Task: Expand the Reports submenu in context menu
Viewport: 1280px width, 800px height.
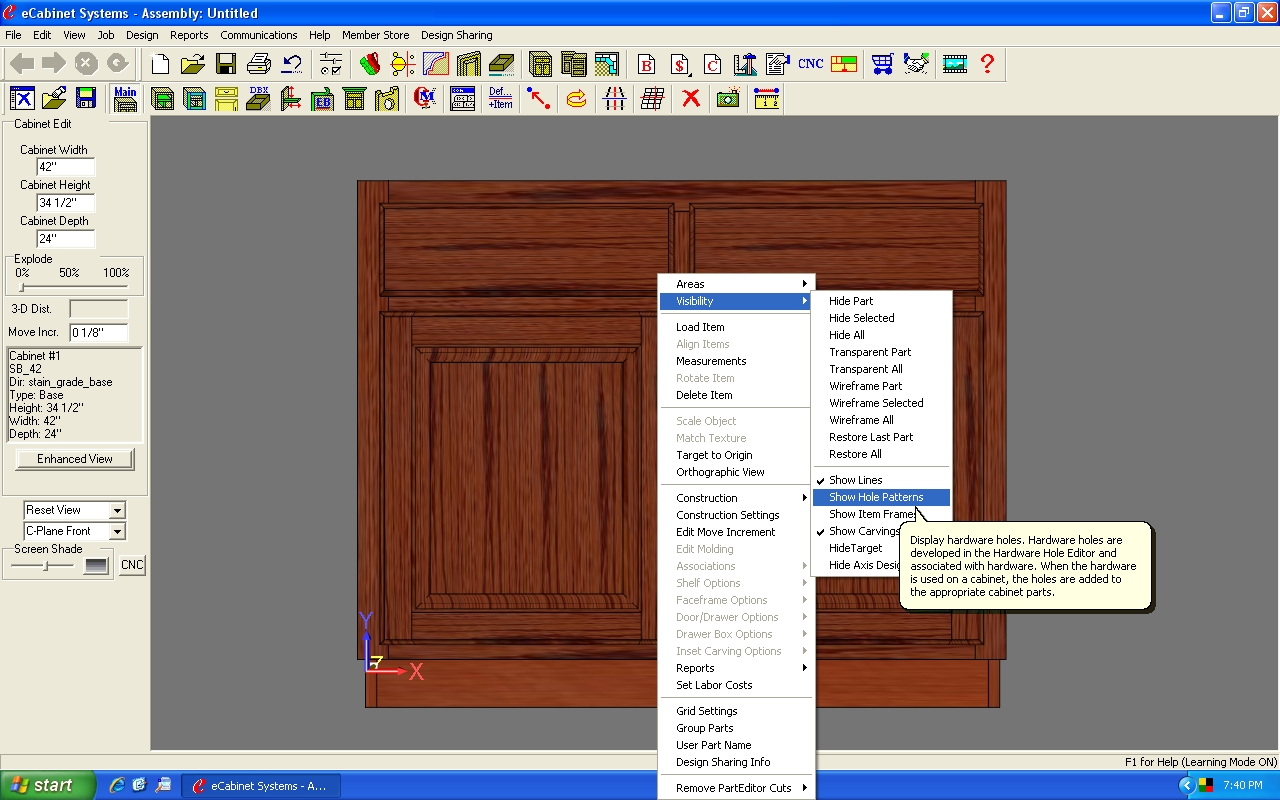Action: tap(737, 668)
